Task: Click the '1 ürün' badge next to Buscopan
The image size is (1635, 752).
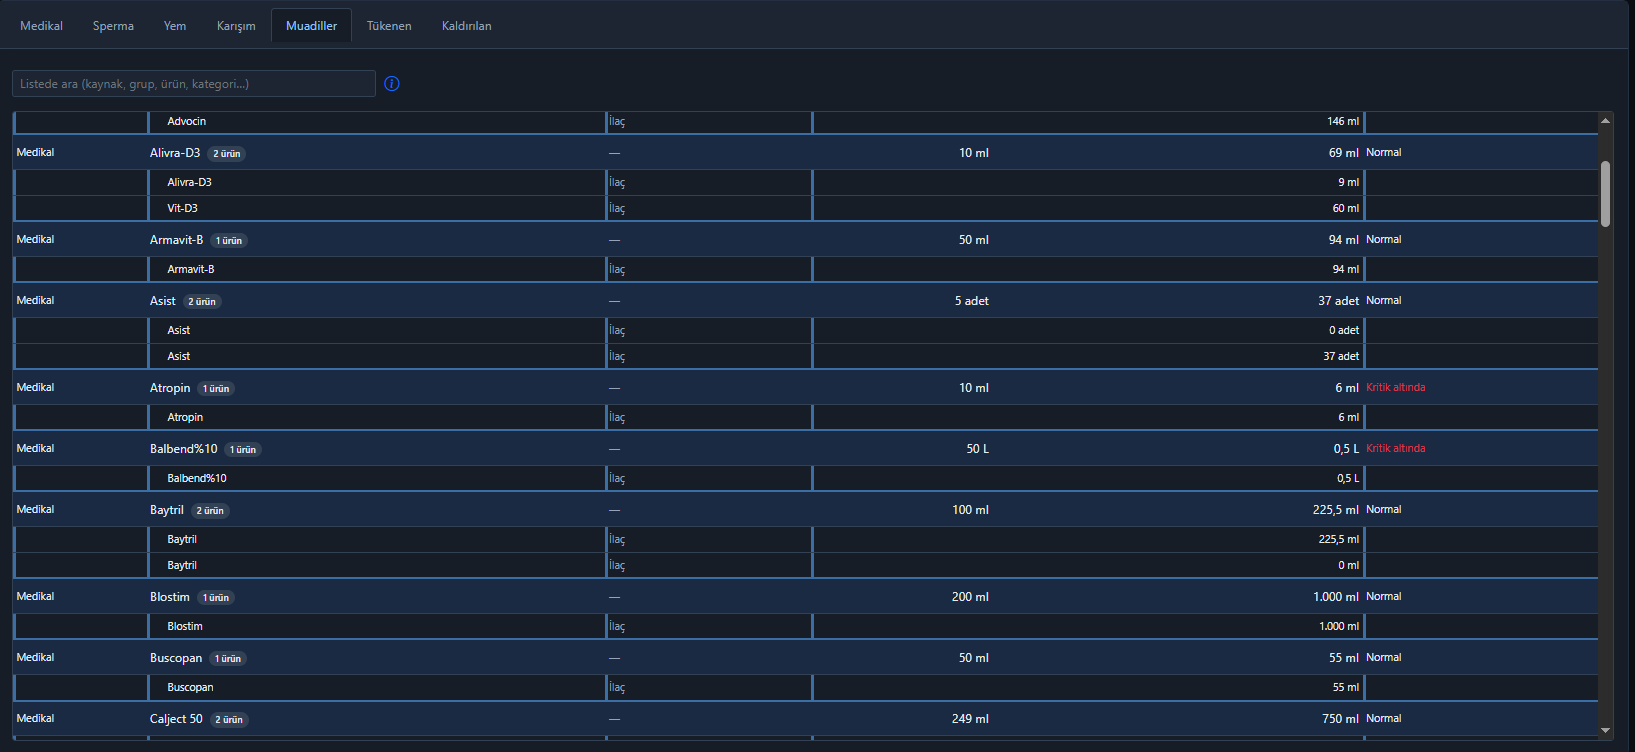Action: (x=228, y=659)
